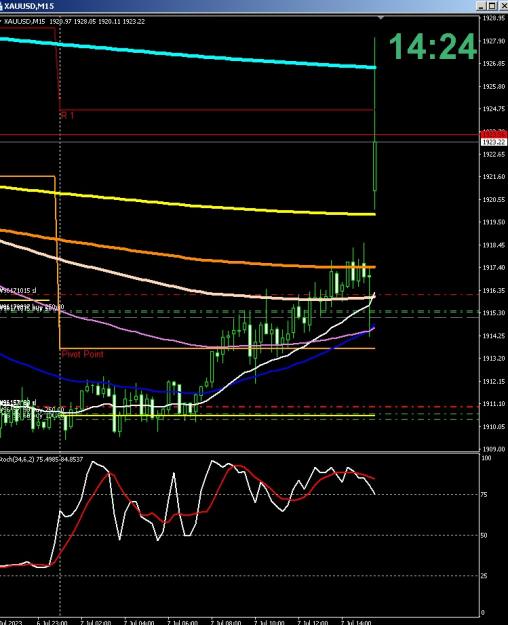508x625 pixels.
Task: Minimize the XAUUSD,M15 chart window
Action: (482, 6)
